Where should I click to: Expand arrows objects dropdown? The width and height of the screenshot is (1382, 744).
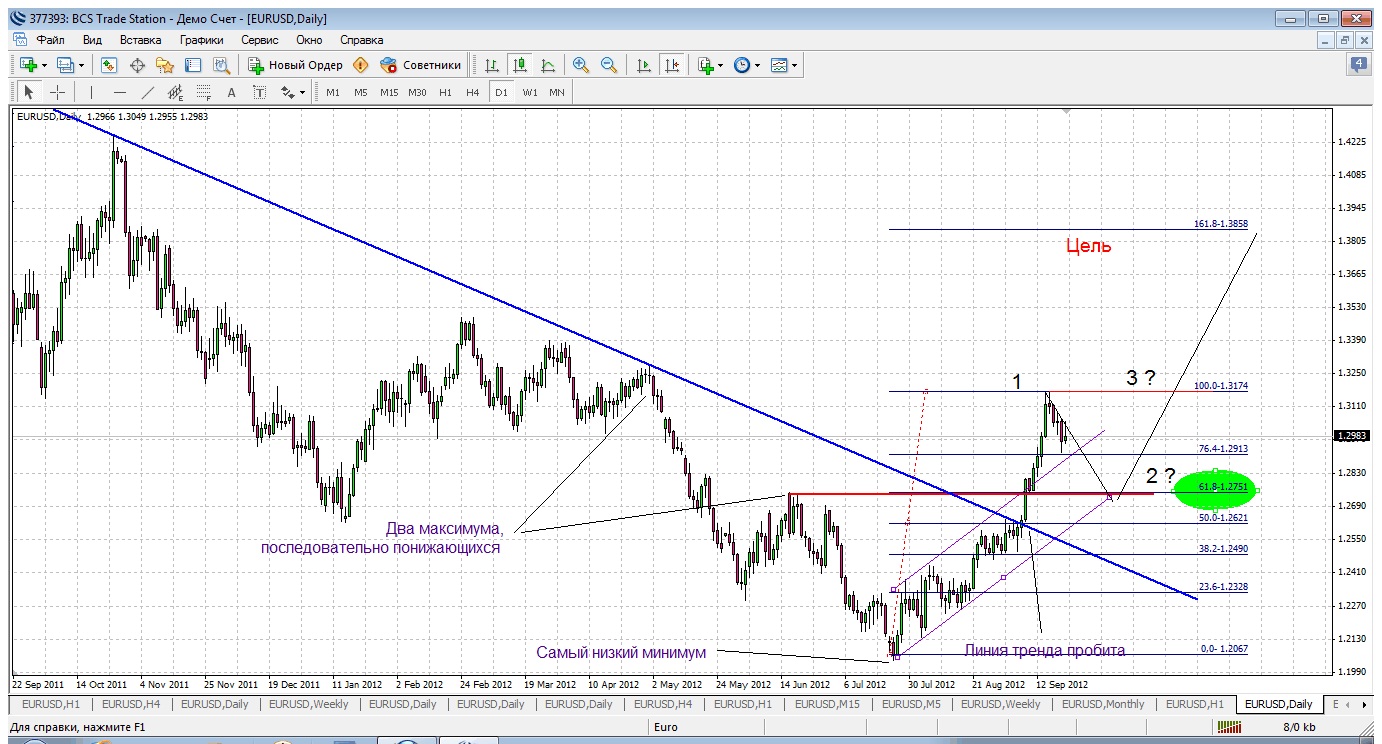[x=303, y=92]
